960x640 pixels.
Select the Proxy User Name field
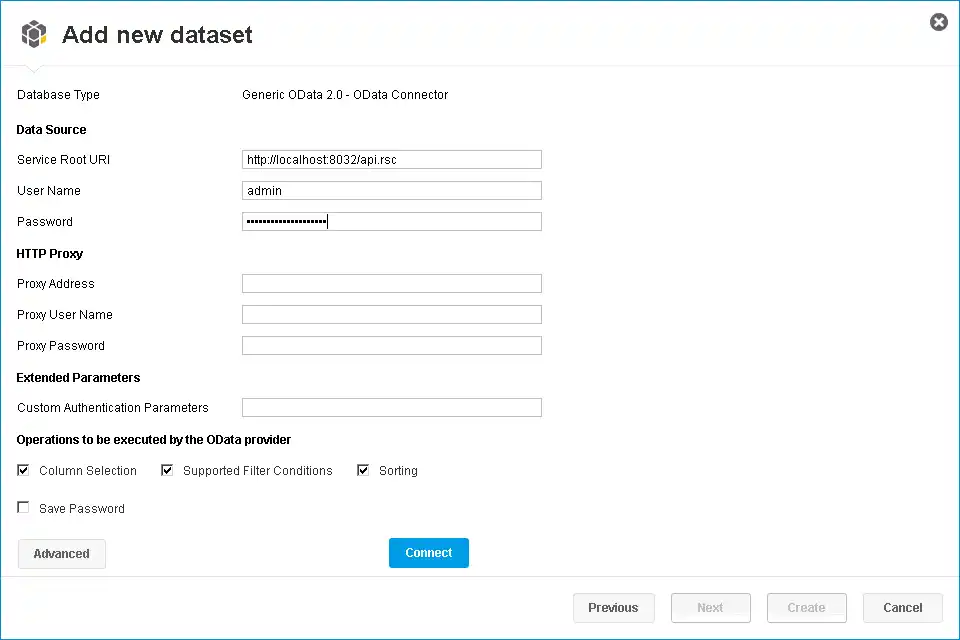391,314
